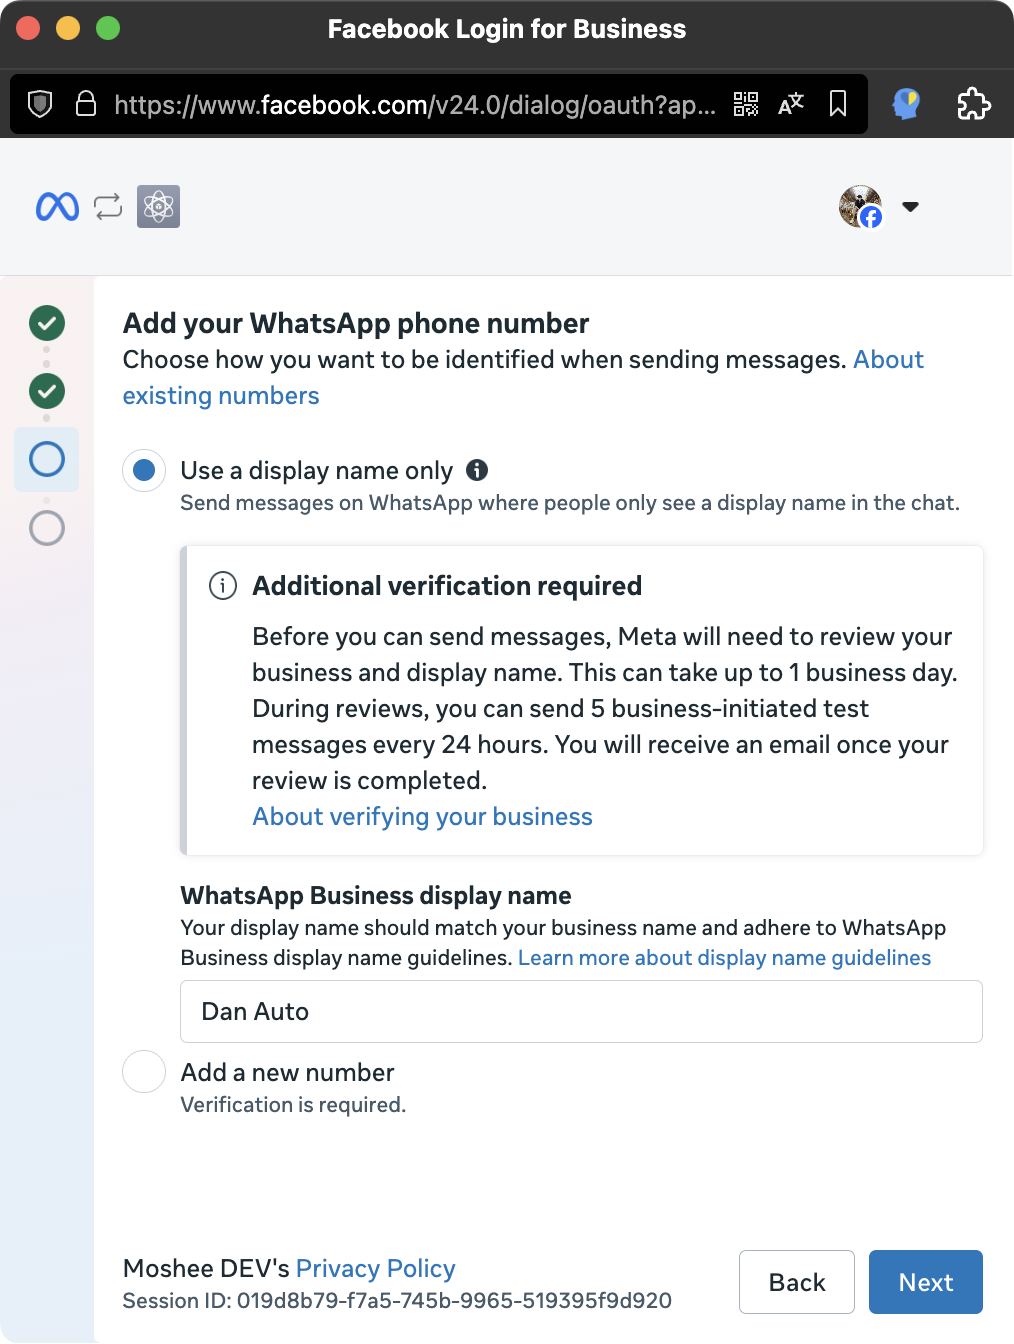1014x1344 pixels.
Task: Click 'Add your WhatsApp phone number' heading
Action: pyautogui.click(x=356, y=324)
